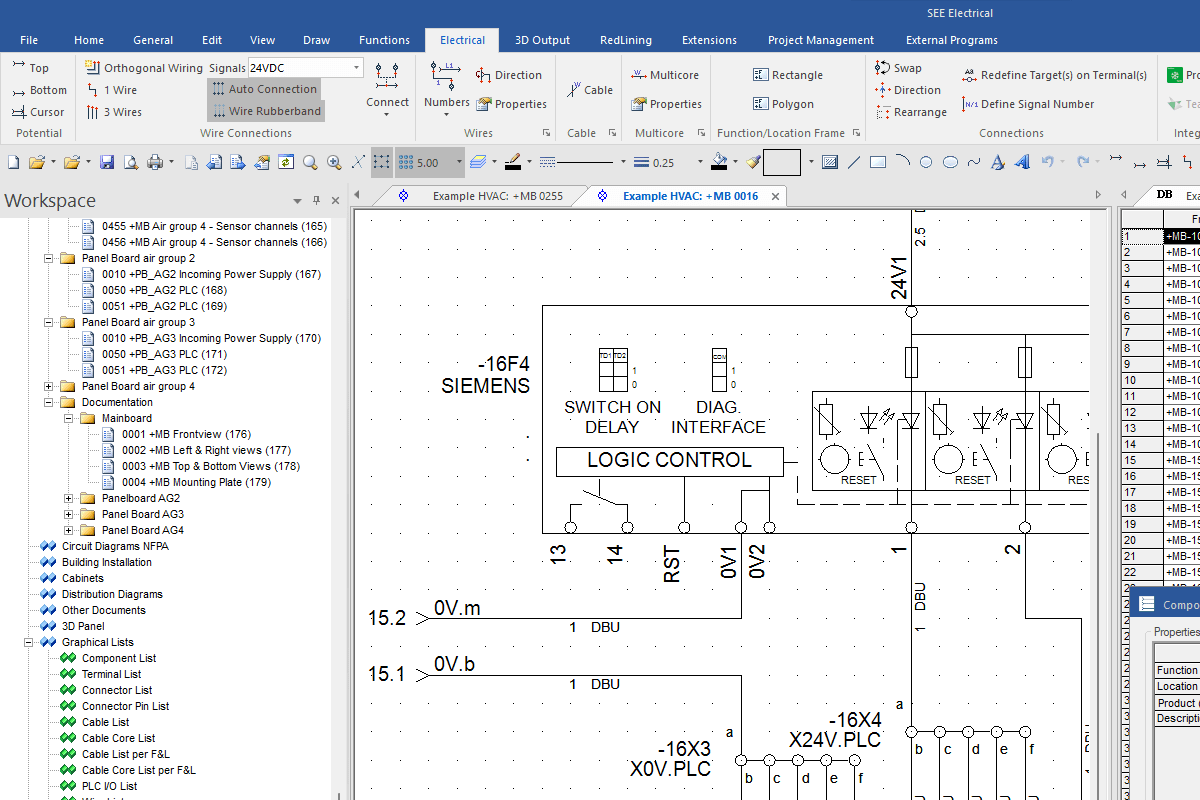Open the 24VDC signals dropdown
Viewport: 1200px width, 800px height.
coord(354,67)
